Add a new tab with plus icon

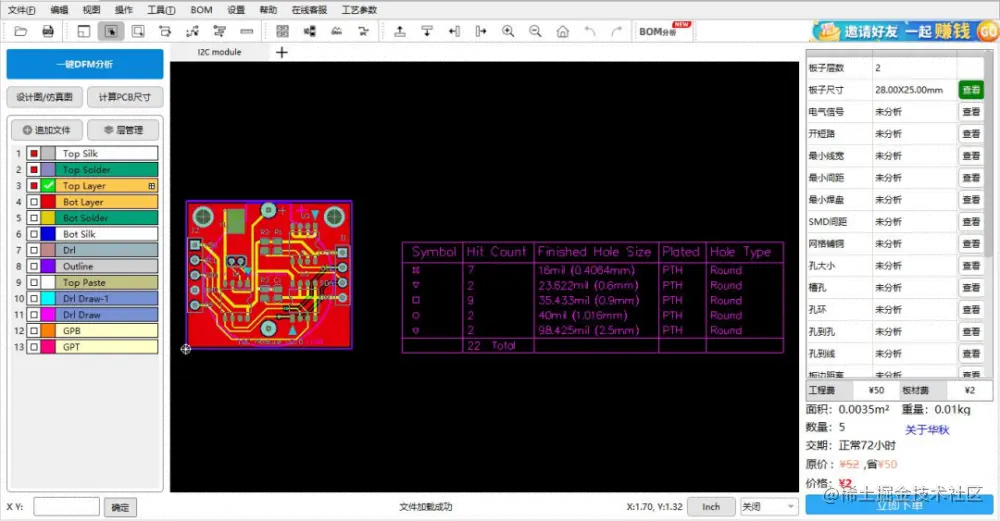(x=282, y=52)
